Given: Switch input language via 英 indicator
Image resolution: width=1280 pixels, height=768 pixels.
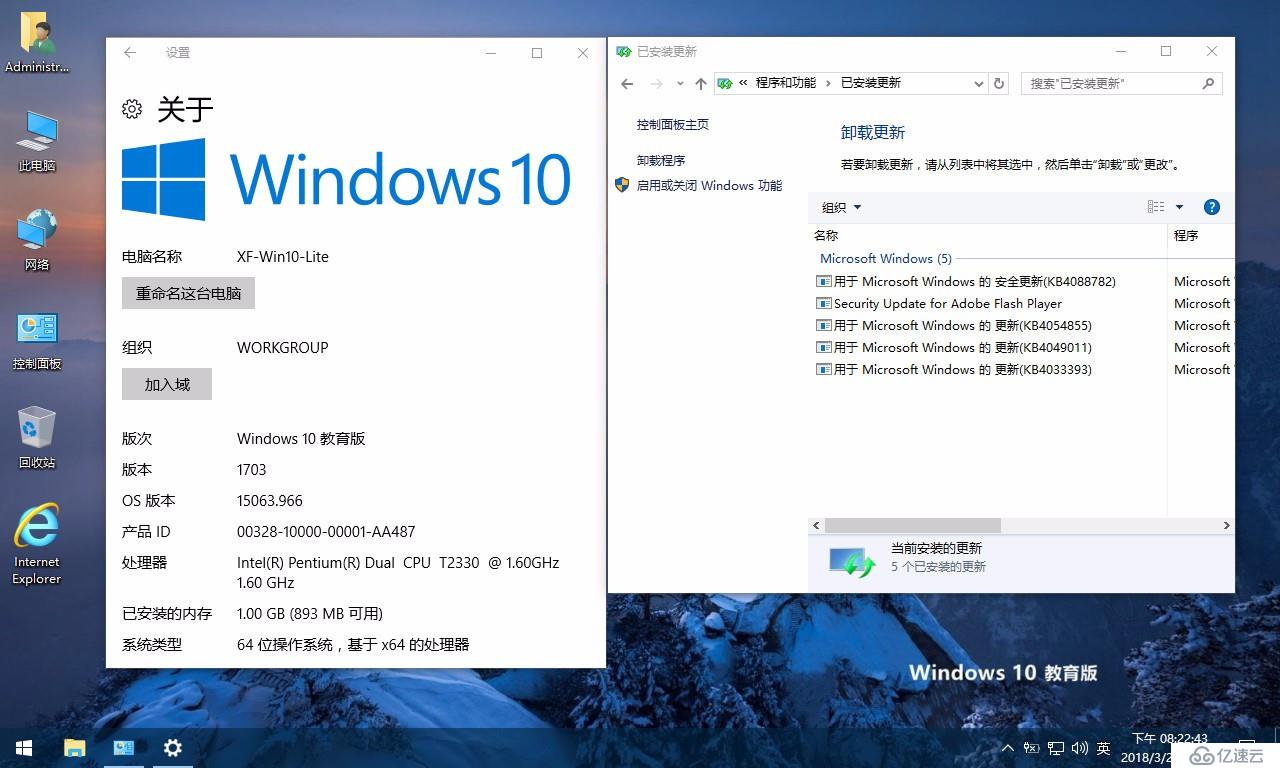Looking at the screenshot, I should click(1104, 747).
